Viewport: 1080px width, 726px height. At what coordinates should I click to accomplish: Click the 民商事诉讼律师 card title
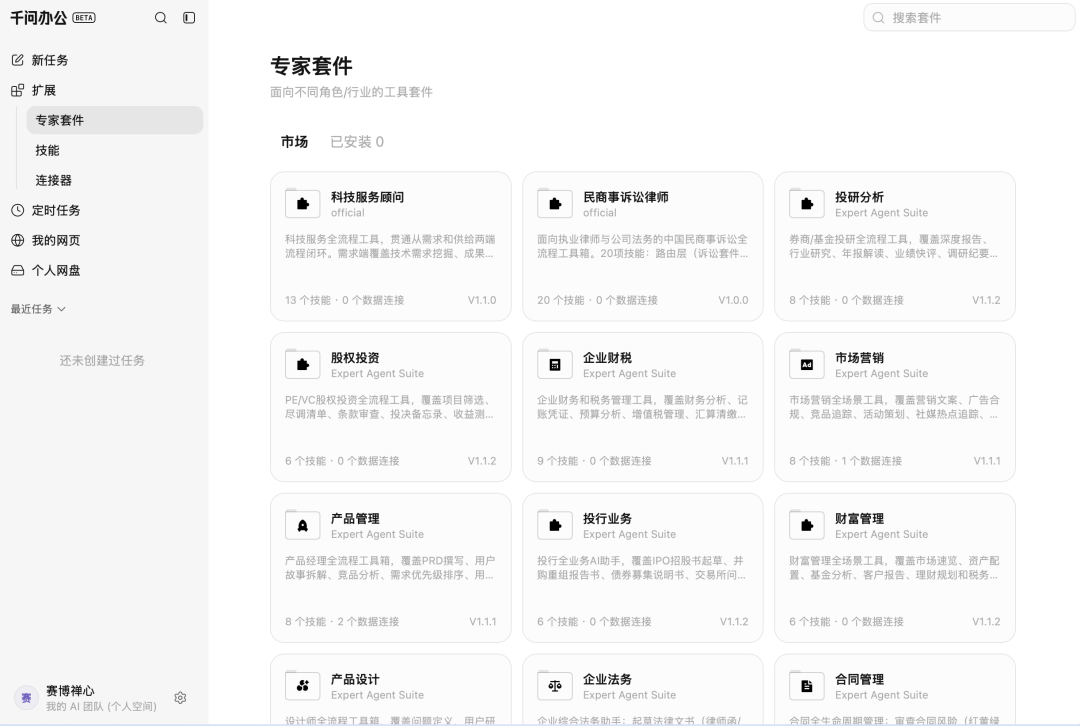[625, 197]
